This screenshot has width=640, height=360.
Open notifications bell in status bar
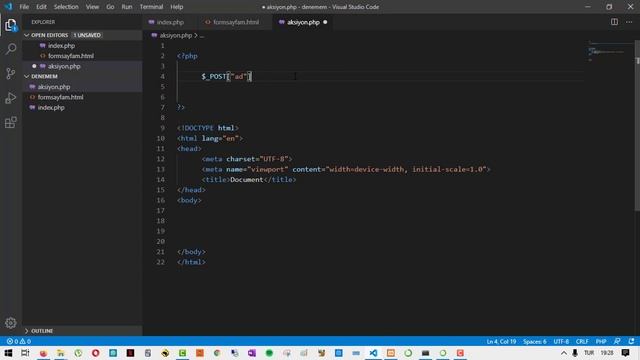click(x=631, y=341)
